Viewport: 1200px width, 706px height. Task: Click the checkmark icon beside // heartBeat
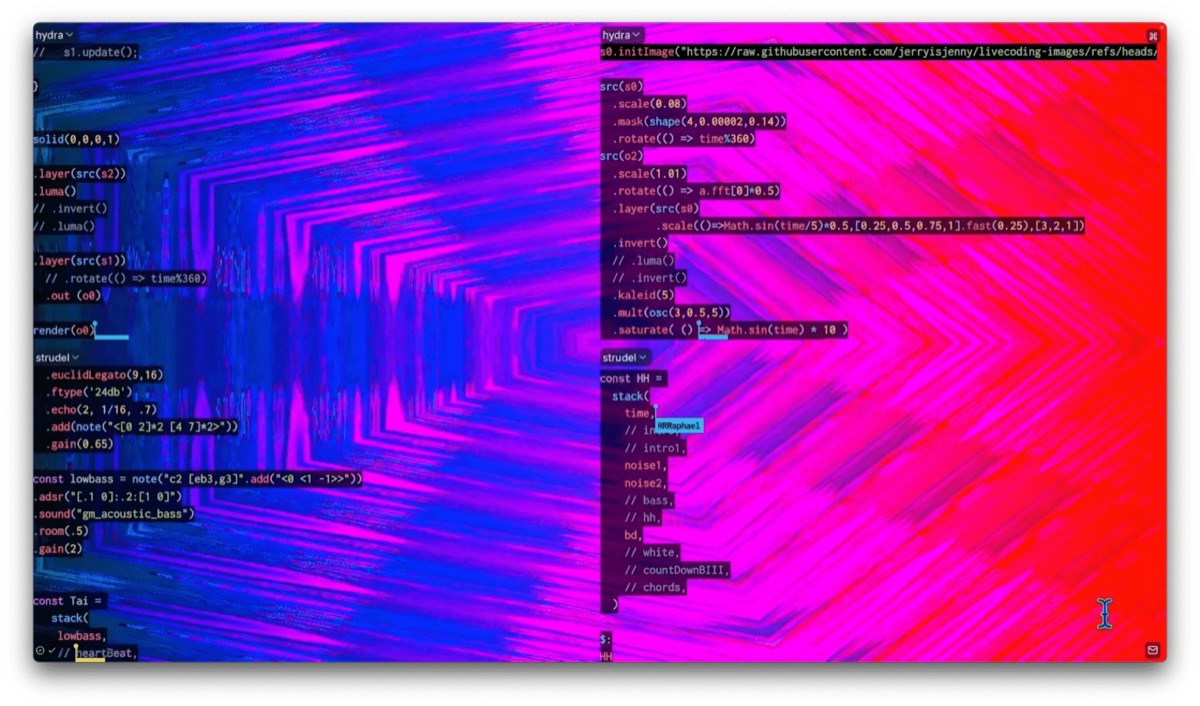pyautogui.click(x=51, y=651)
